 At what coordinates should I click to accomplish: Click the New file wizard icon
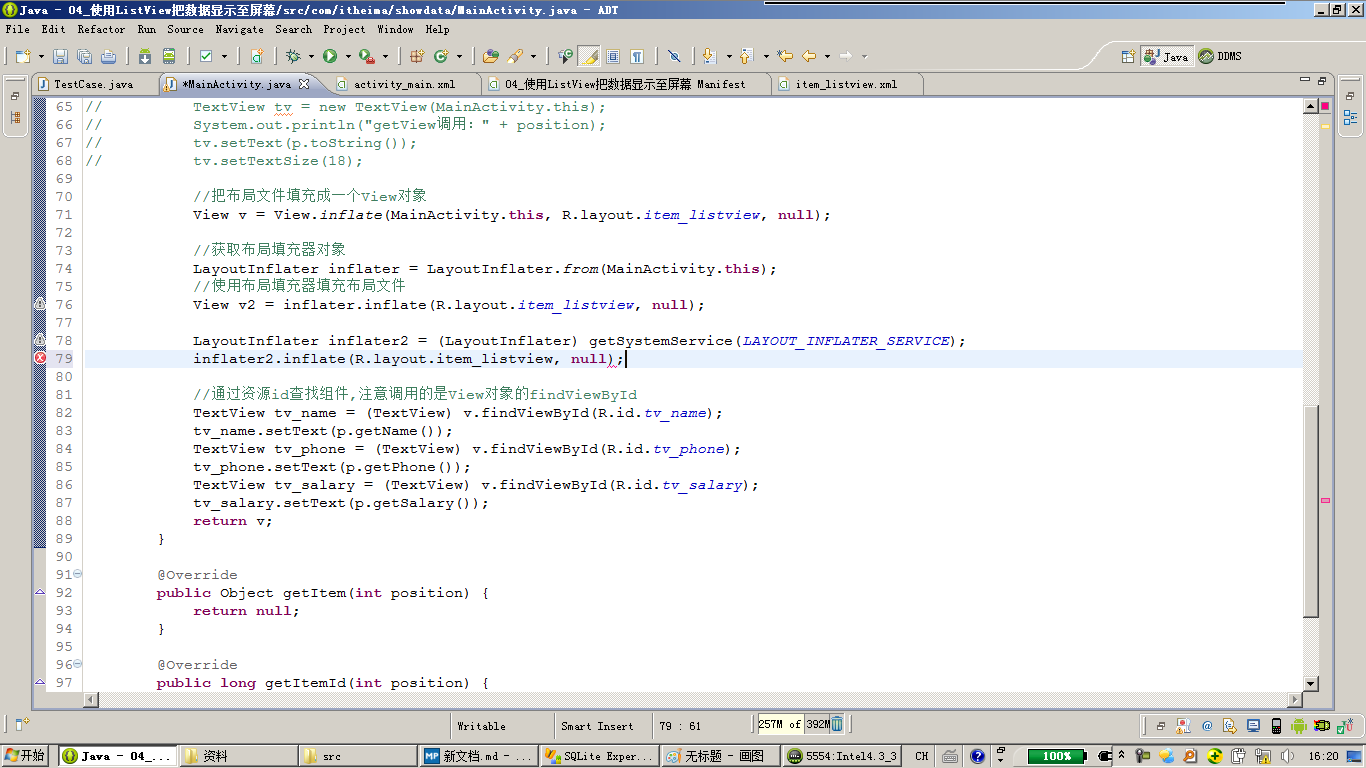pyautogui.click(x=21, y=57)
